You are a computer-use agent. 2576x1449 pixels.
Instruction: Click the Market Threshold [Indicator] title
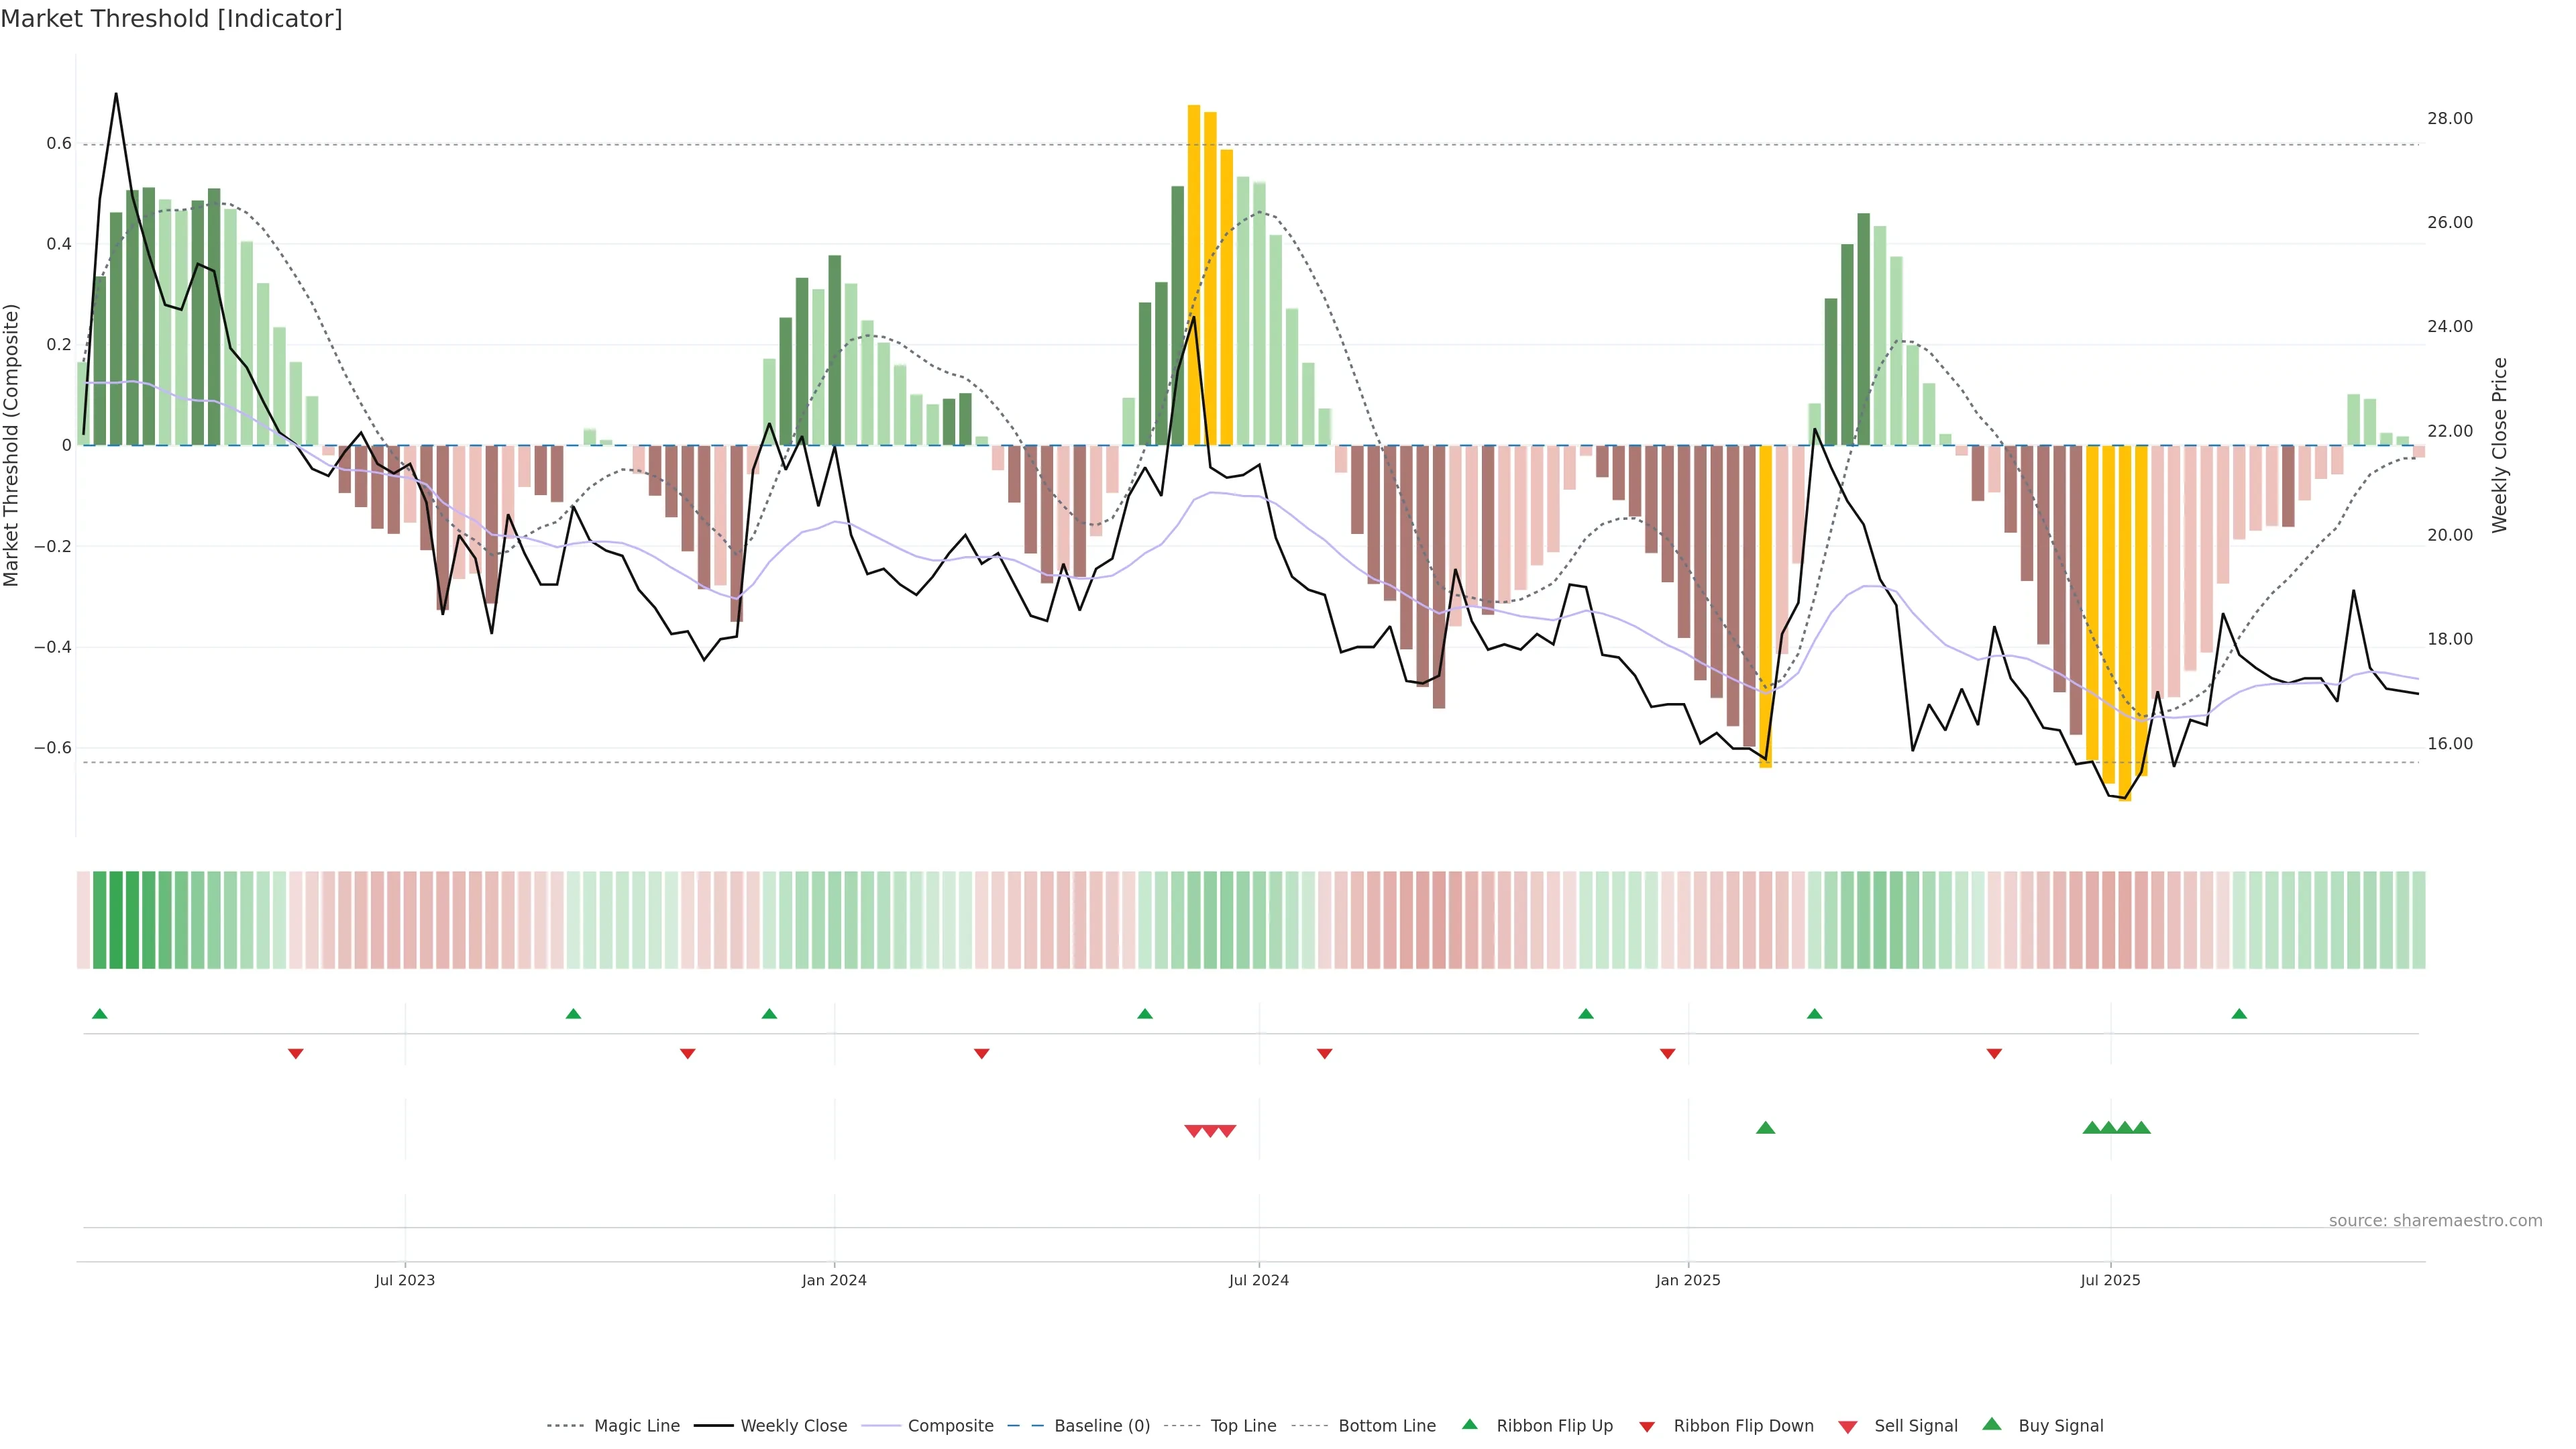pyautogui.click(x=171, y=19)
